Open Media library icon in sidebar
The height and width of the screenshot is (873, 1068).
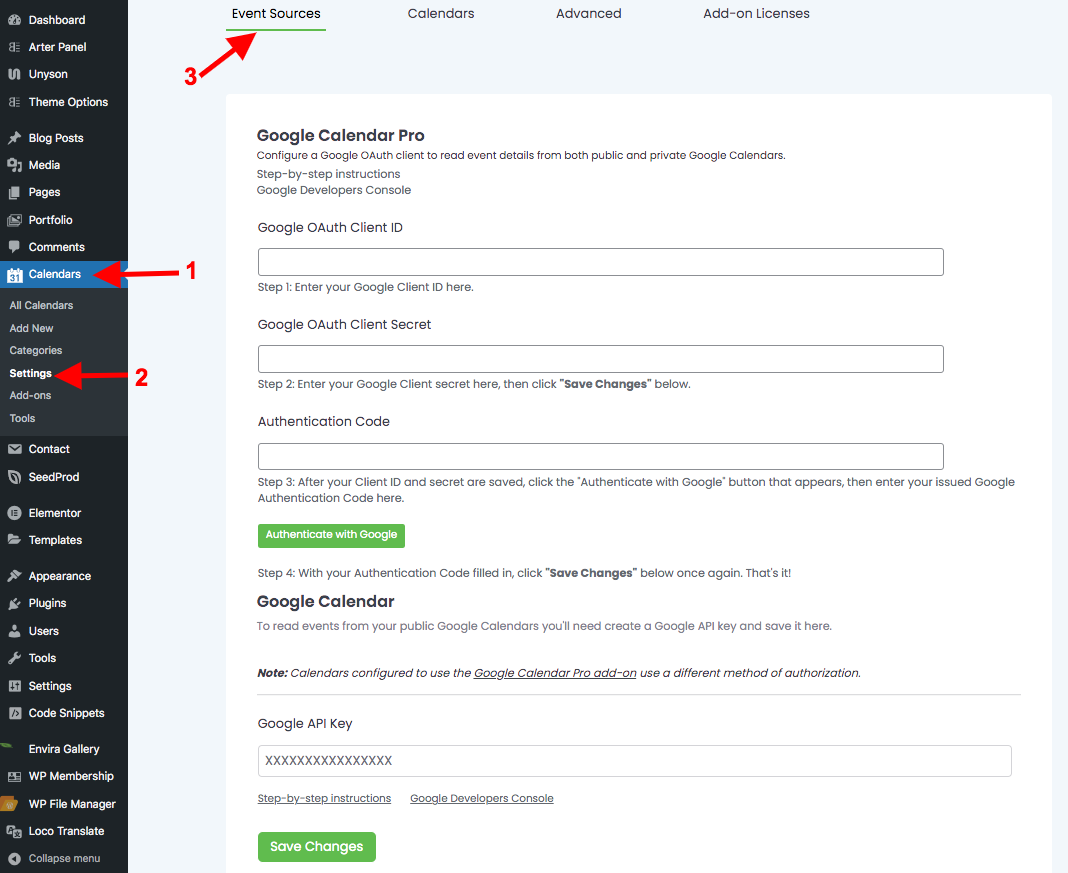pyautogui.click(x=14, y=165)
